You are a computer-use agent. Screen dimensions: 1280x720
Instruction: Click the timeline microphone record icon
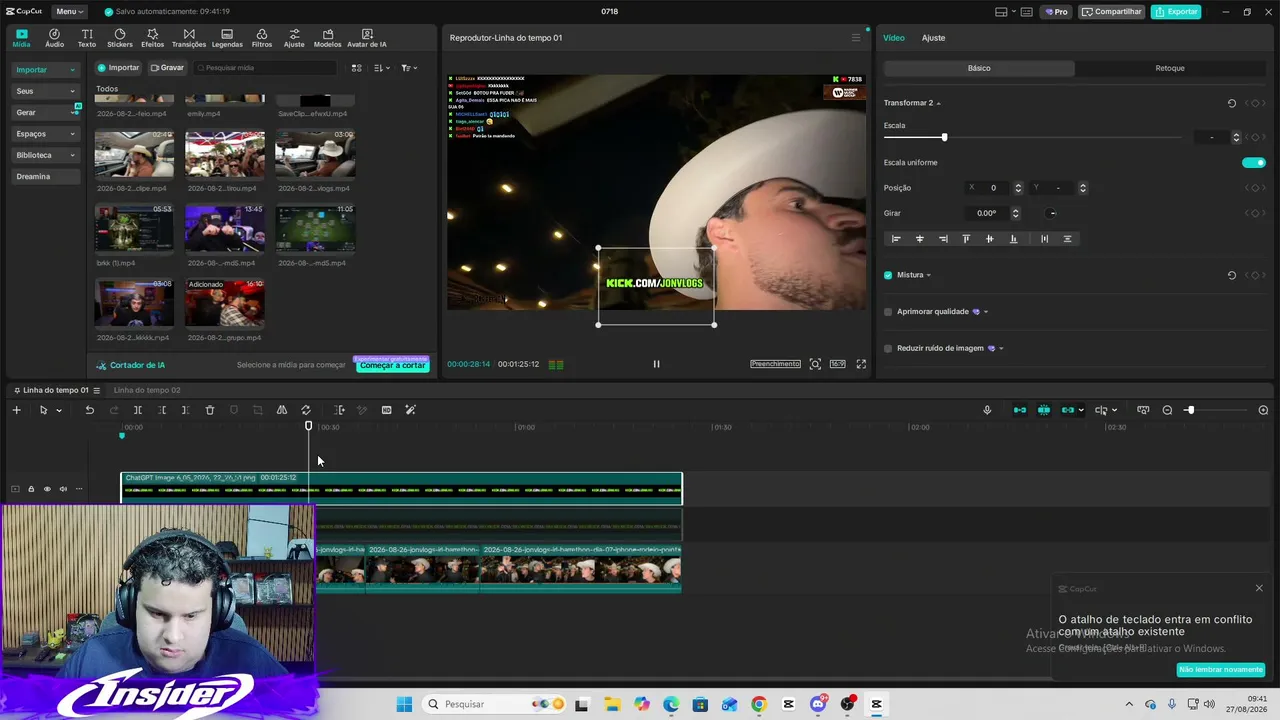pos(987,410)
